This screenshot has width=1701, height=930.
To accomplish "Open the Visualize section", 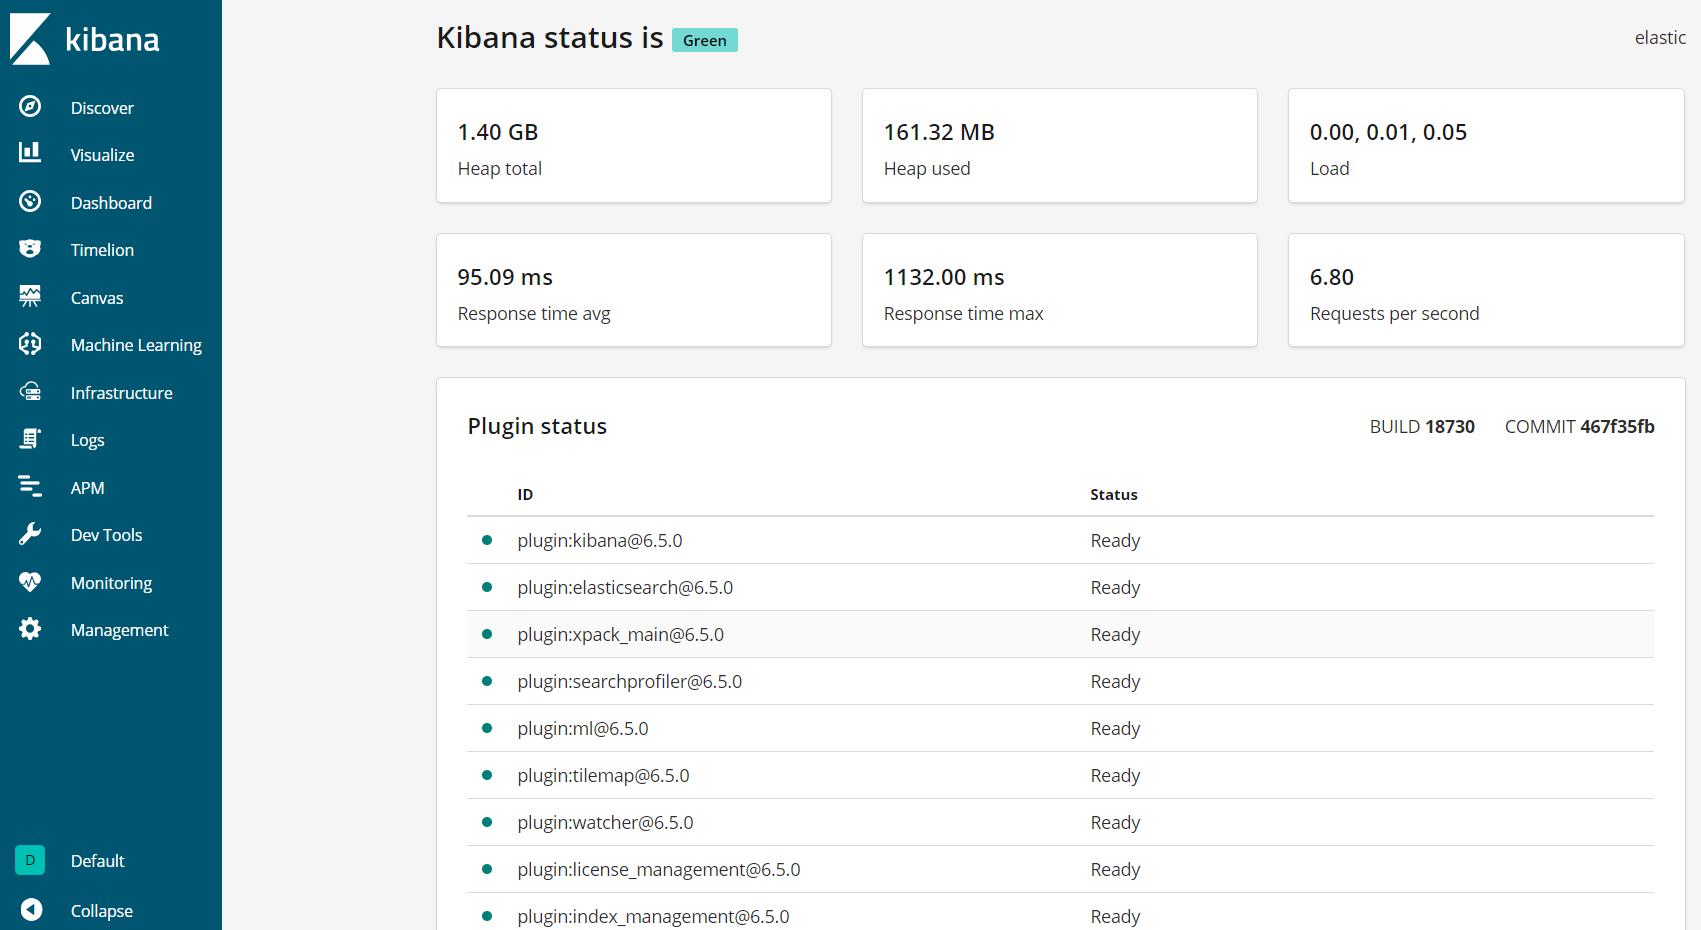I will tap(101, 155).
